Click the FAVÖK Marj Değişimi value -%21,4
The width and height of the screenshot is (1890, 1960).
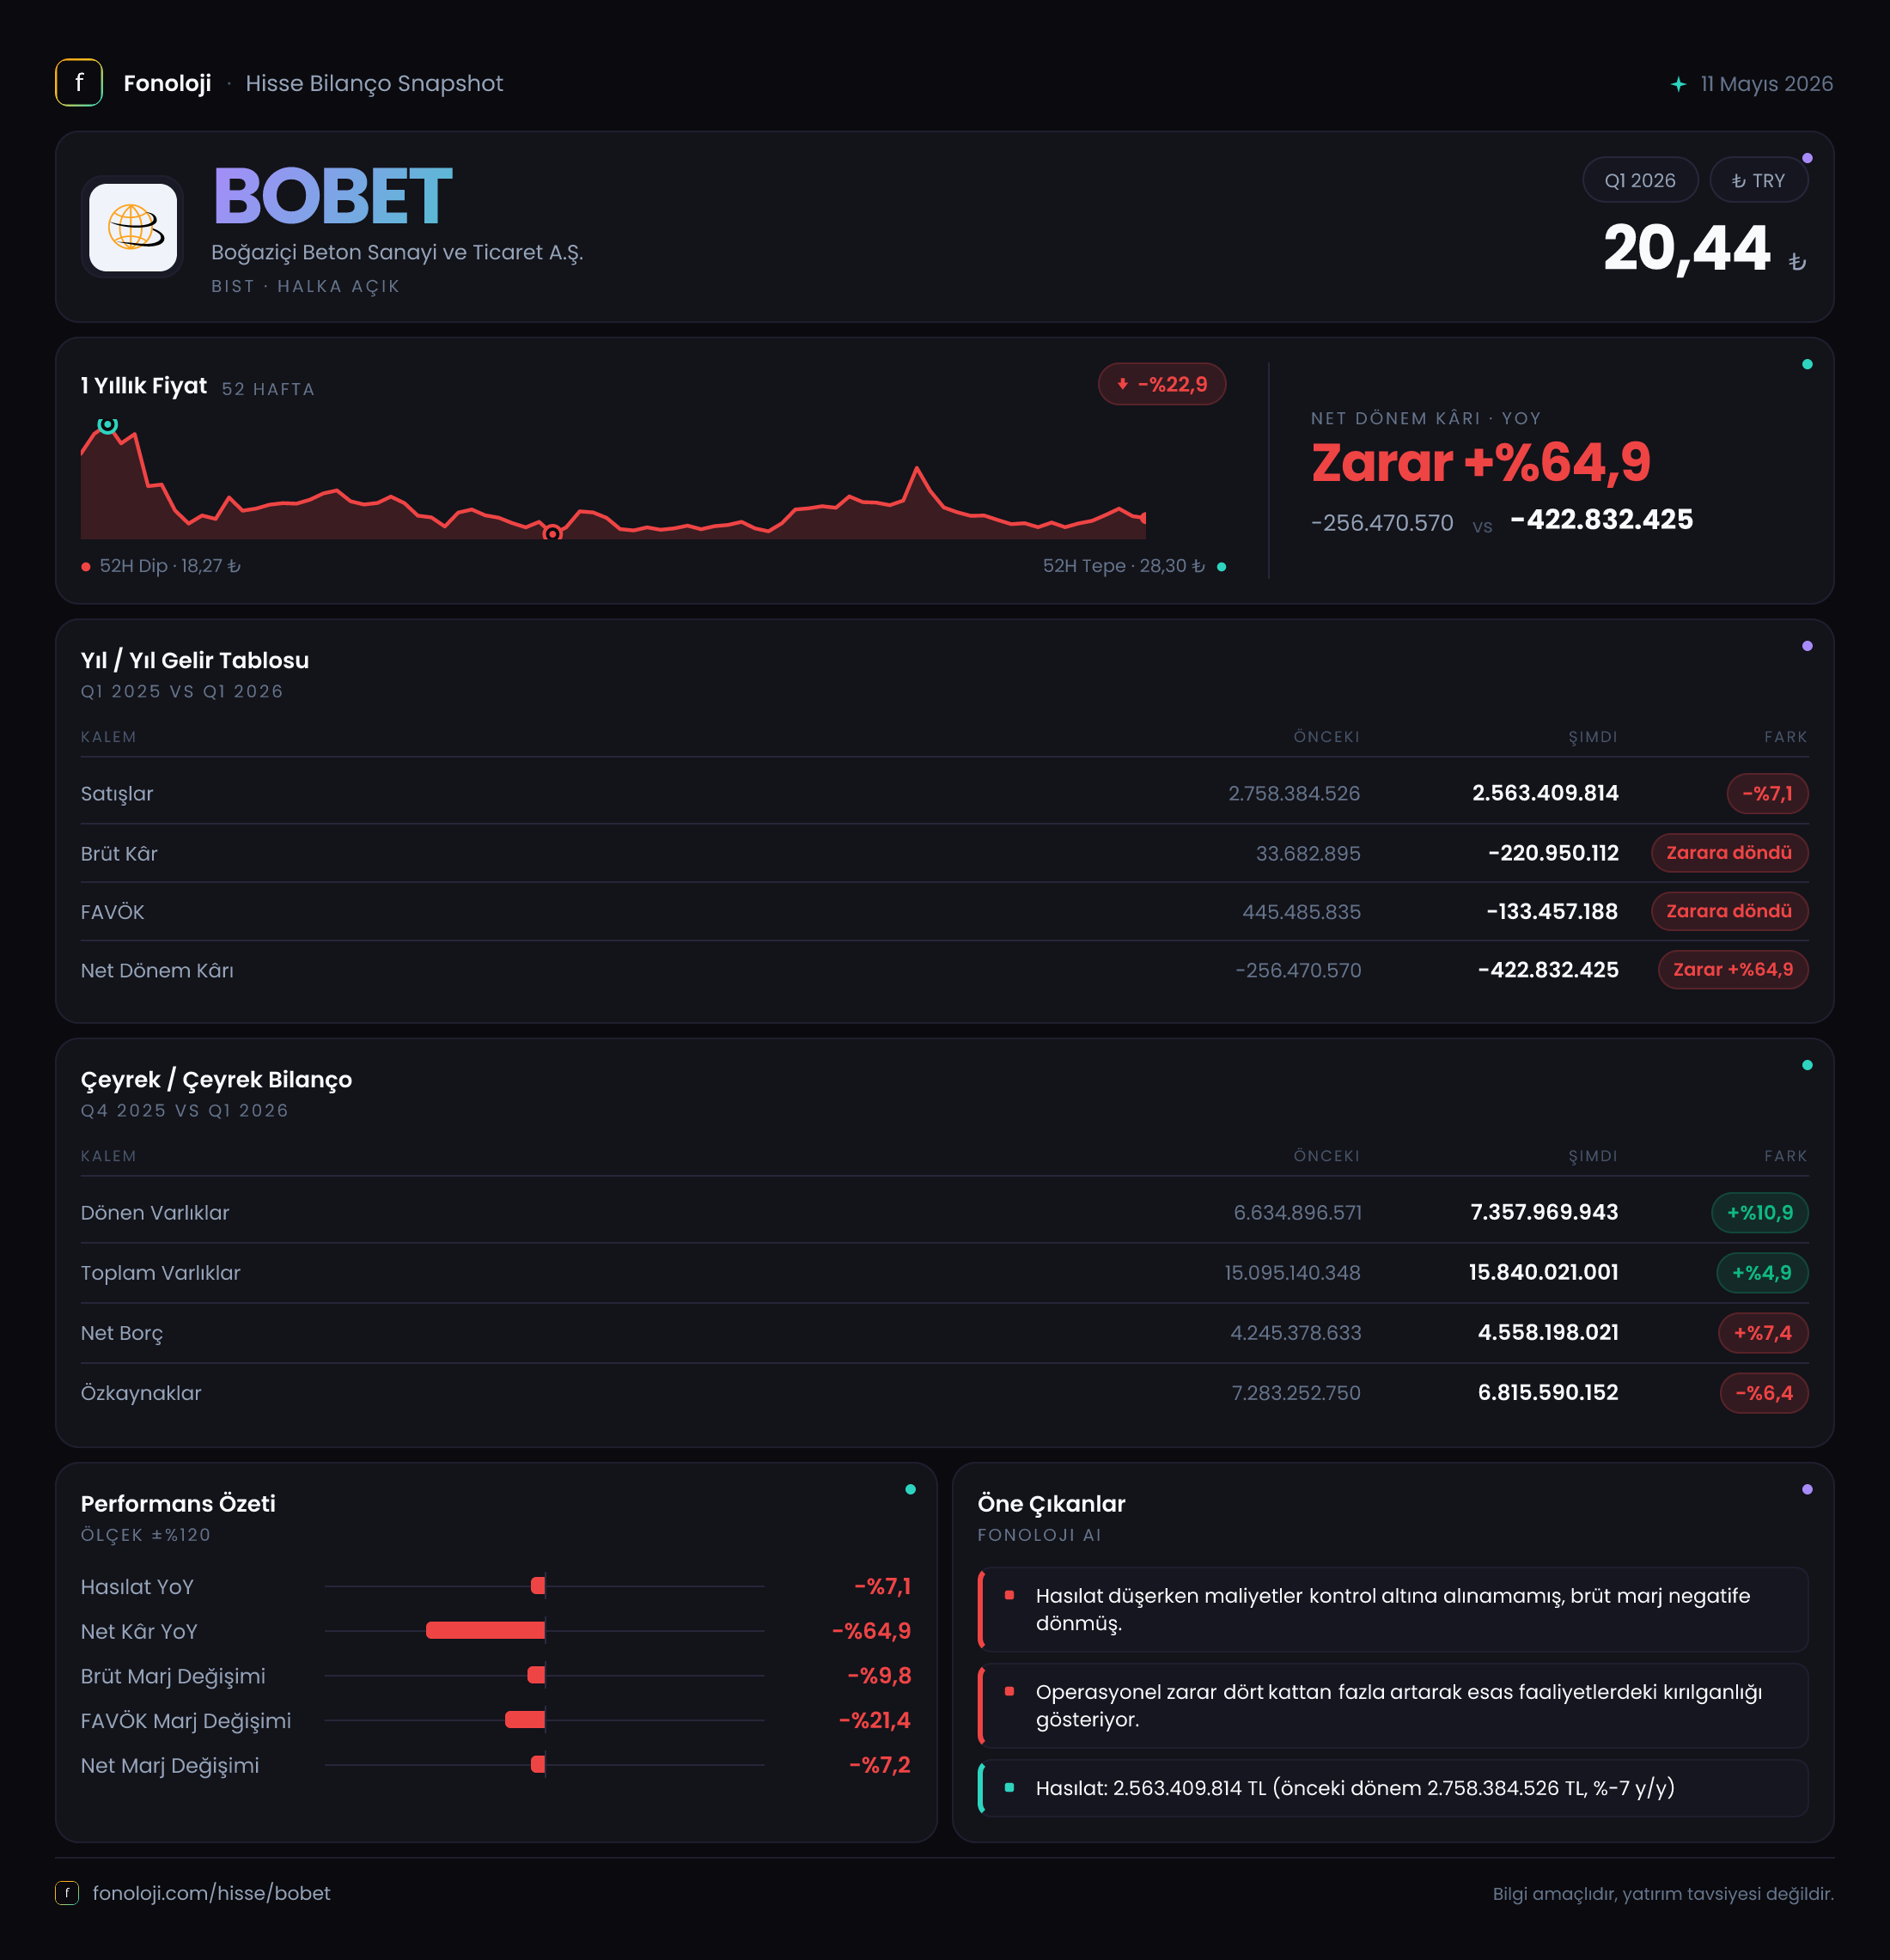[874, 1719]
